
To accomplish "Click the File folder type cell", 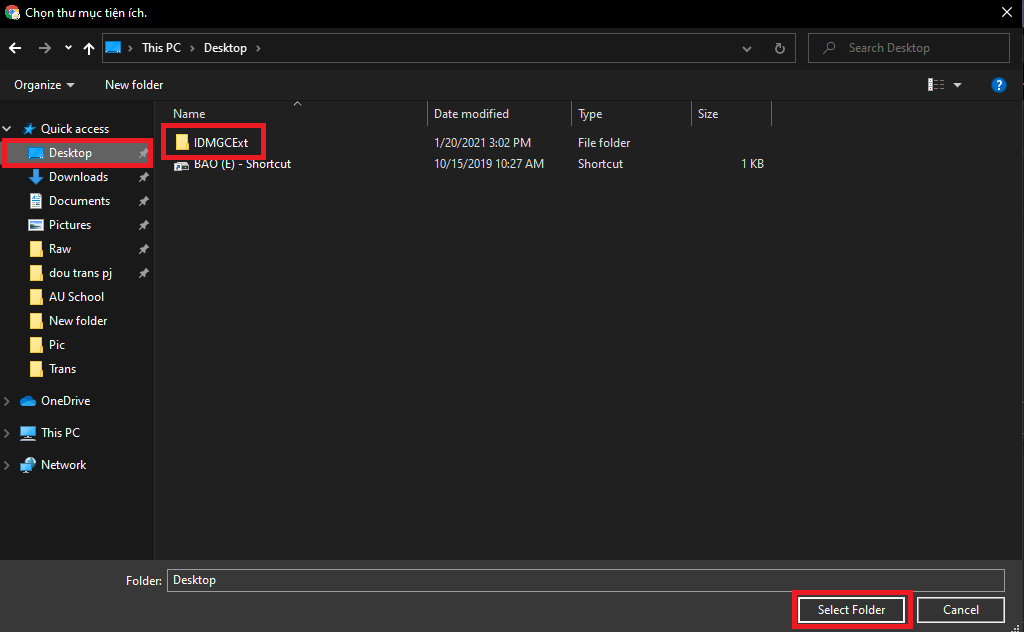I will pos(604,142).
